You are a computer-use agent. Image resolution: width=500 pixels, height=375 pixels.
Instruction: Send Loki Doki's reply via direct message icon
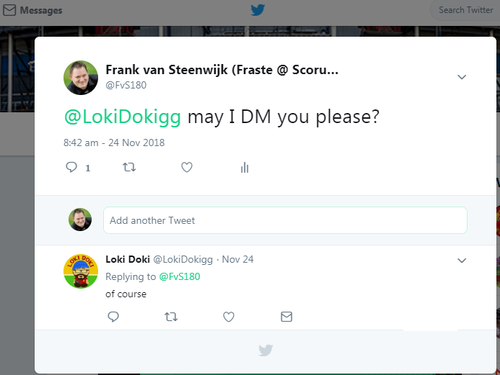[x=286, y=316]
